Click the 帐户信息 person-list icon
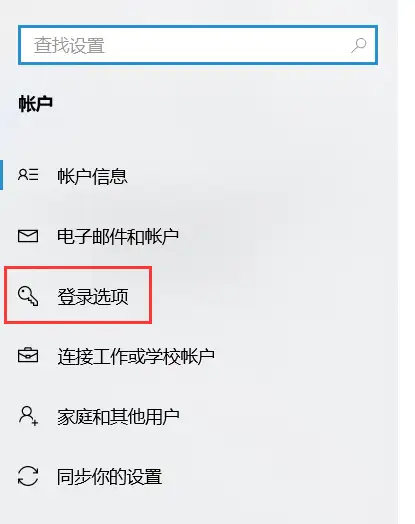The width and height of the screenshot is (415, 524). [x=28, y=175]
